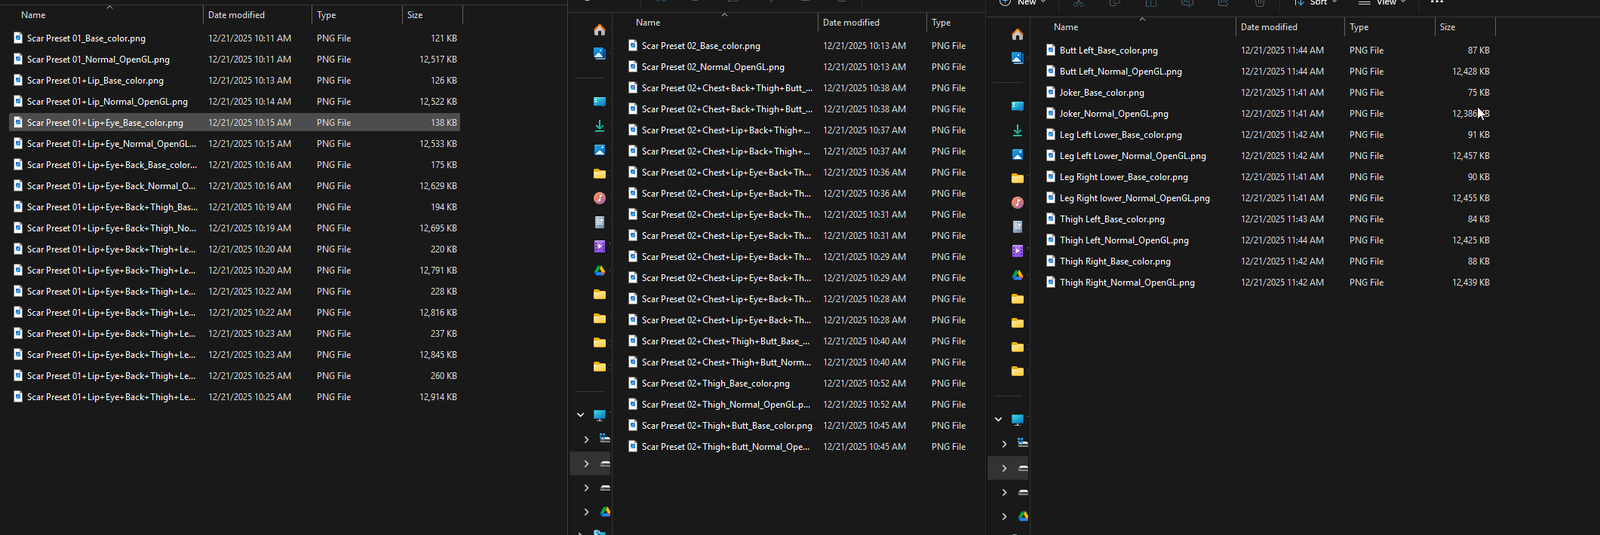This screenshot has width=1600, height=535.
Task: Open the three-dots See more toolbar menu
Action: [1436, 3]
